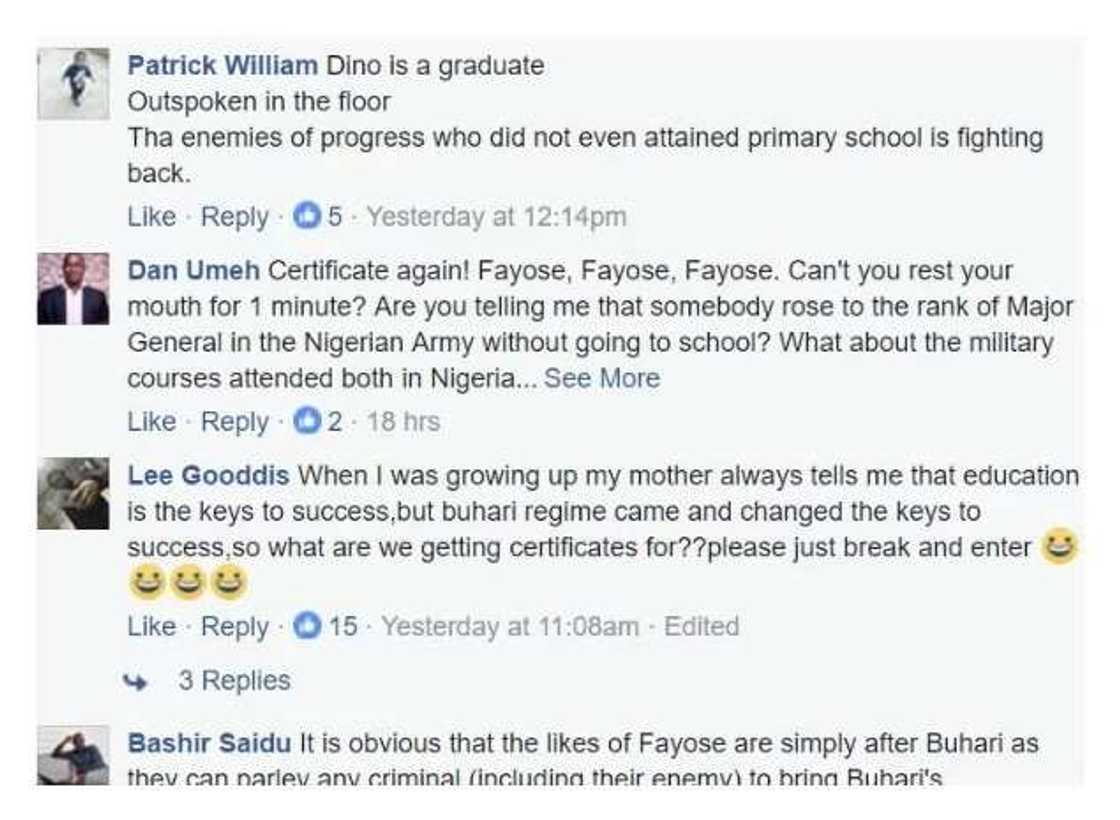This screenshot has height=820, width=1120.
Task: Like Lee Gooddis's comment
Action: click(x=151, y=627)
